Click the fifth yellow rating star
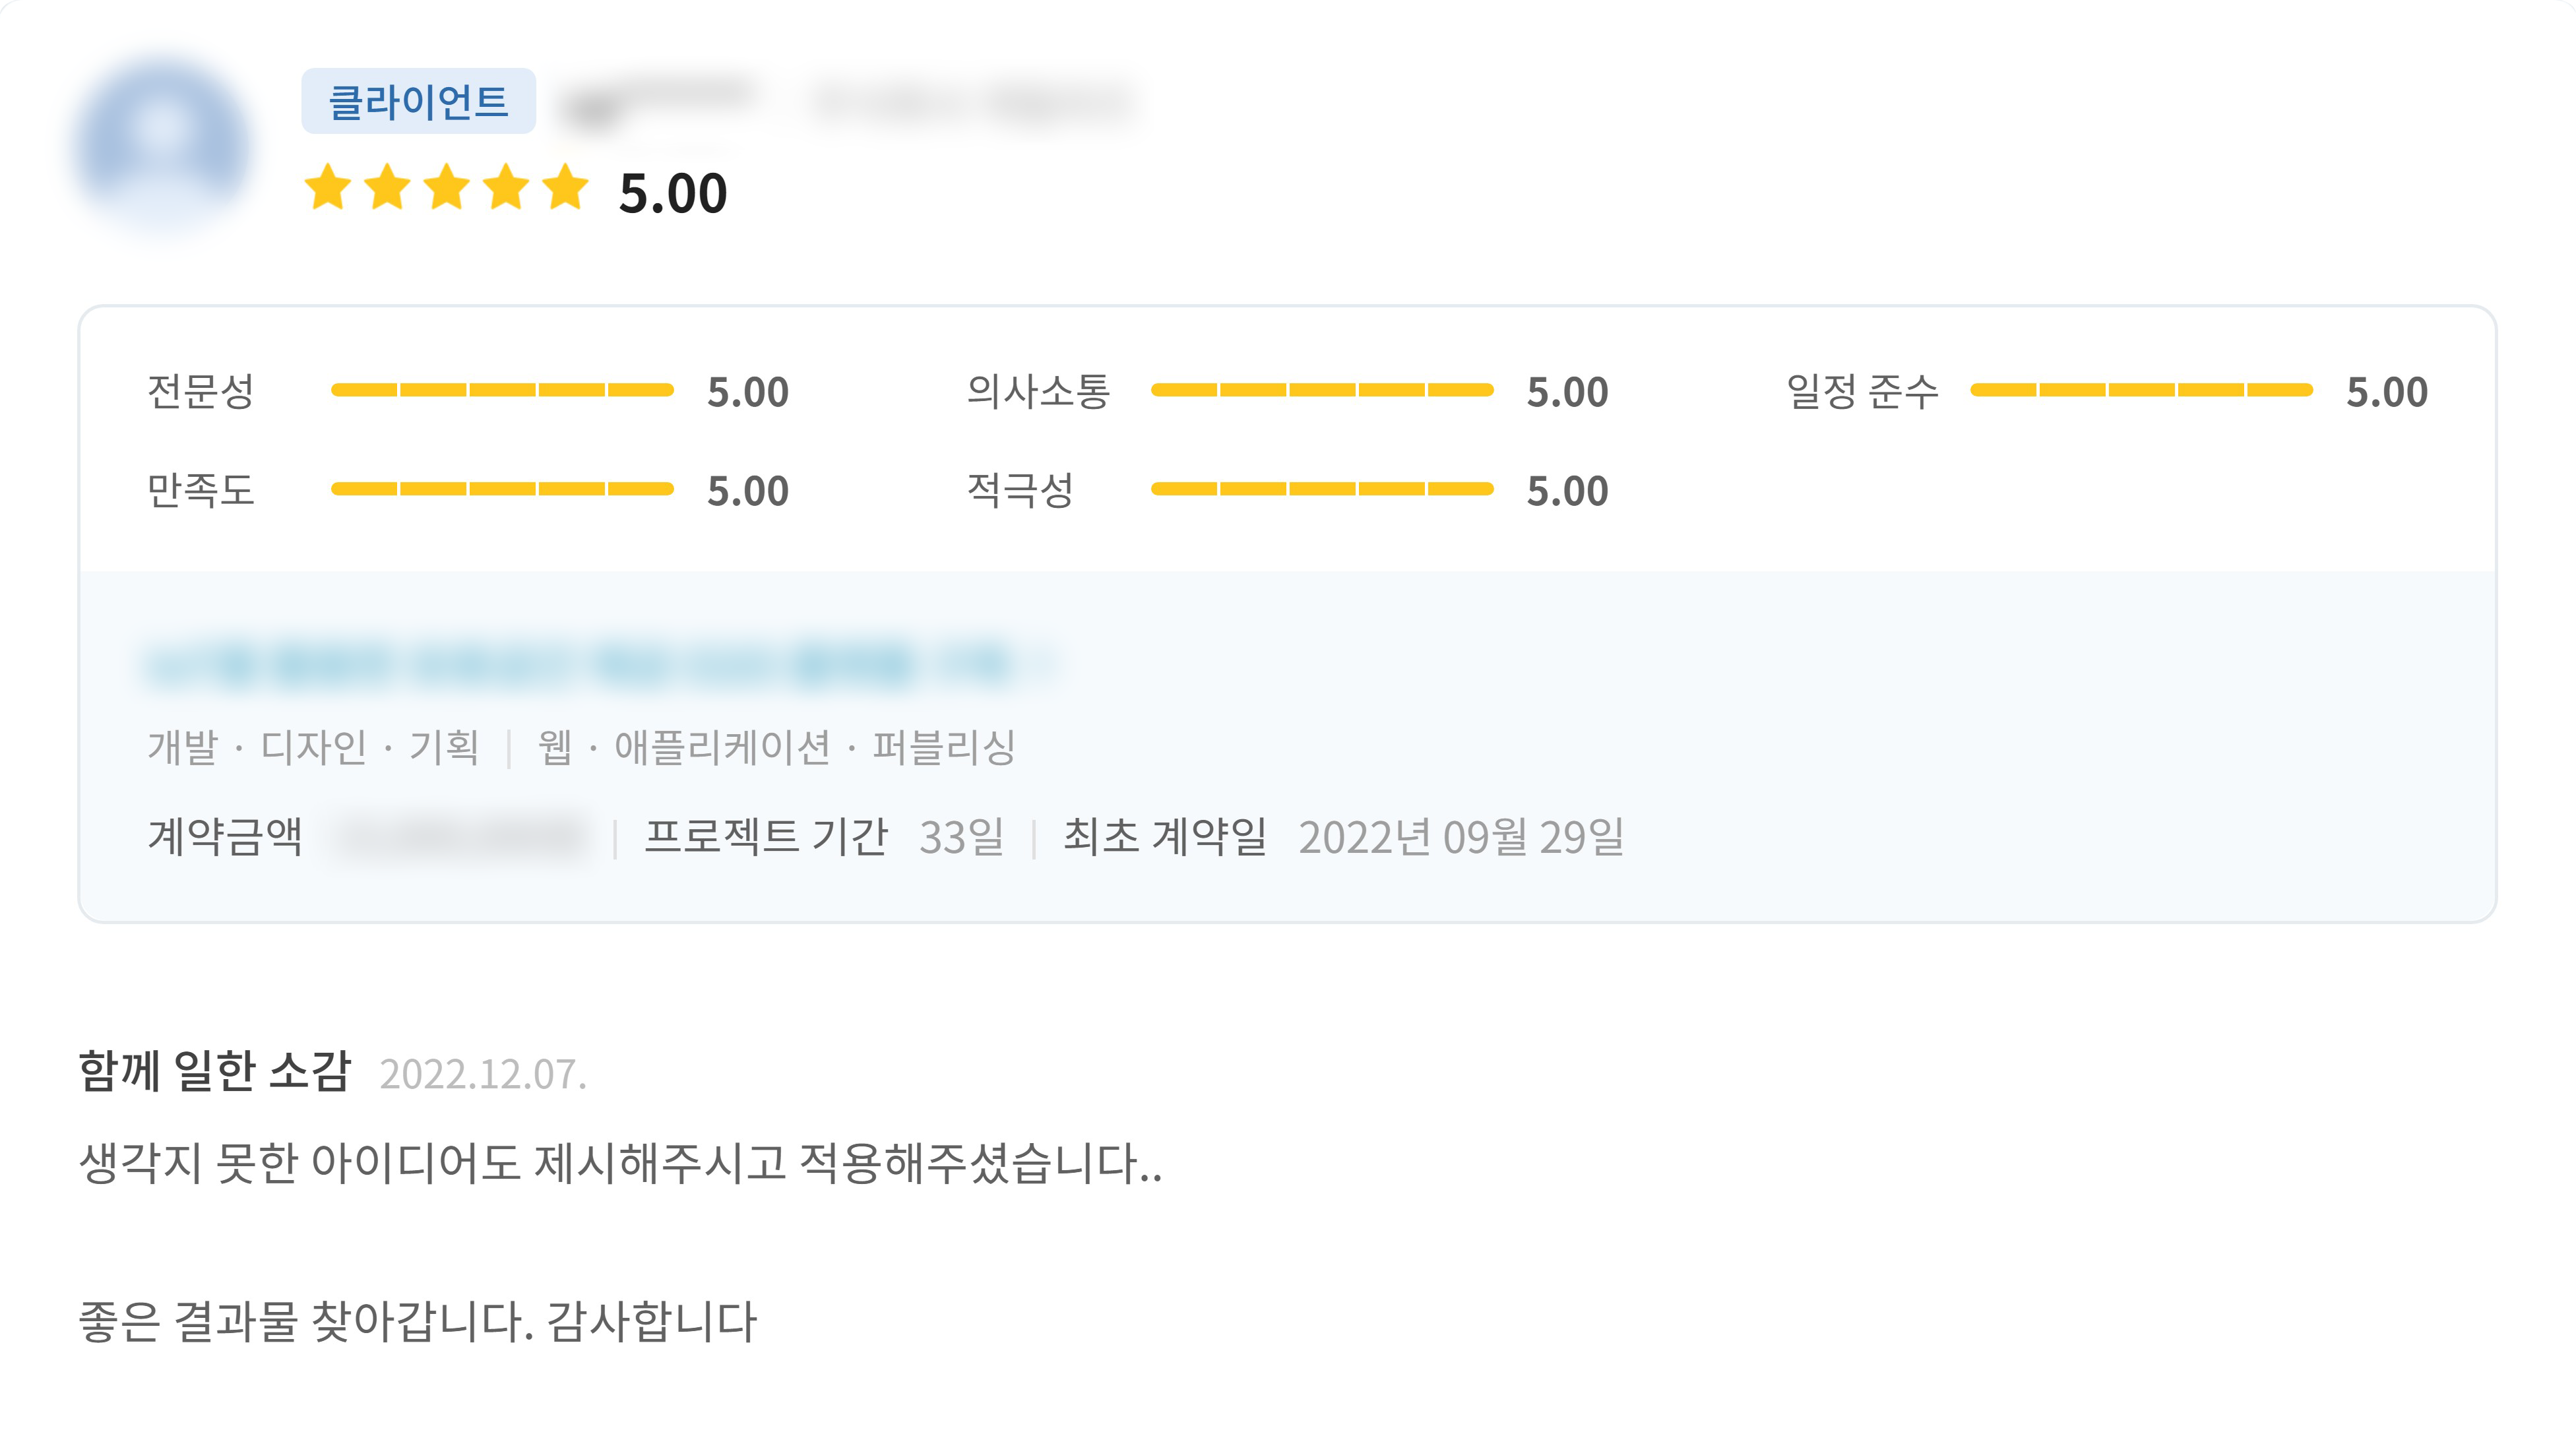 [566, 188]
